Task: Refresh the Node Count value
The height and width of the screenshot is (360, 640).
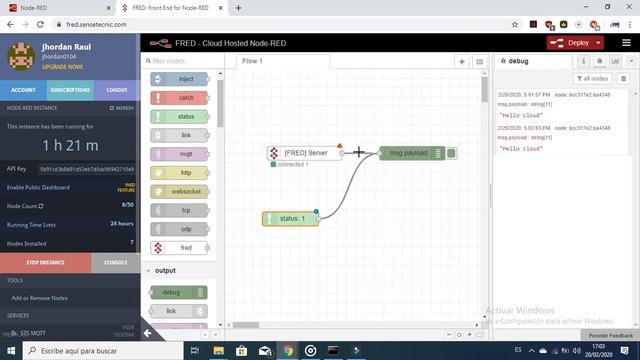Action: 40,206
